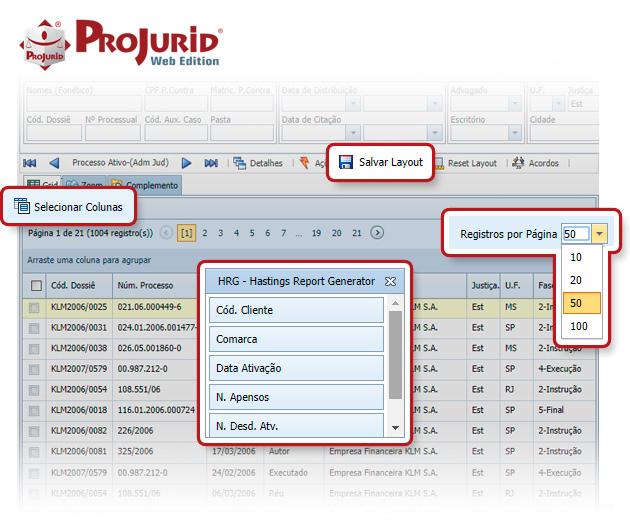Click the Salvar Layout disk icon
Viewport: 630px width, 530px height.
[x=345, y=162]
